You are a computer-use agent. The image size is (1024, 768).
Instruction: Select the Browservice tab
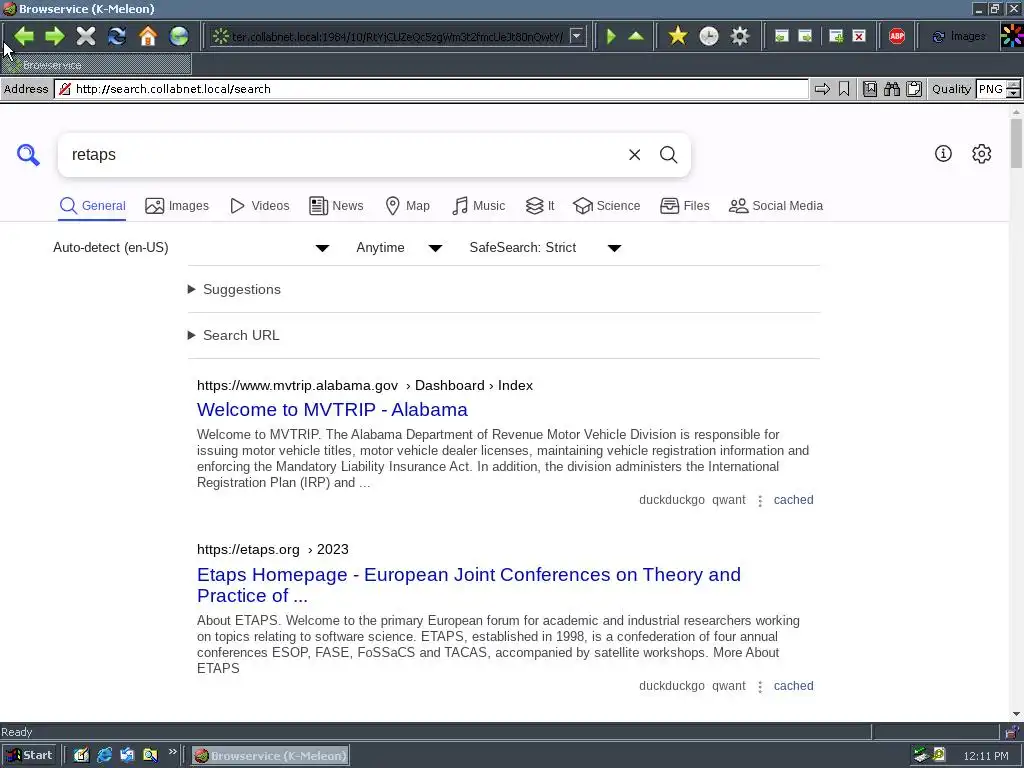(x=97, y=65)
